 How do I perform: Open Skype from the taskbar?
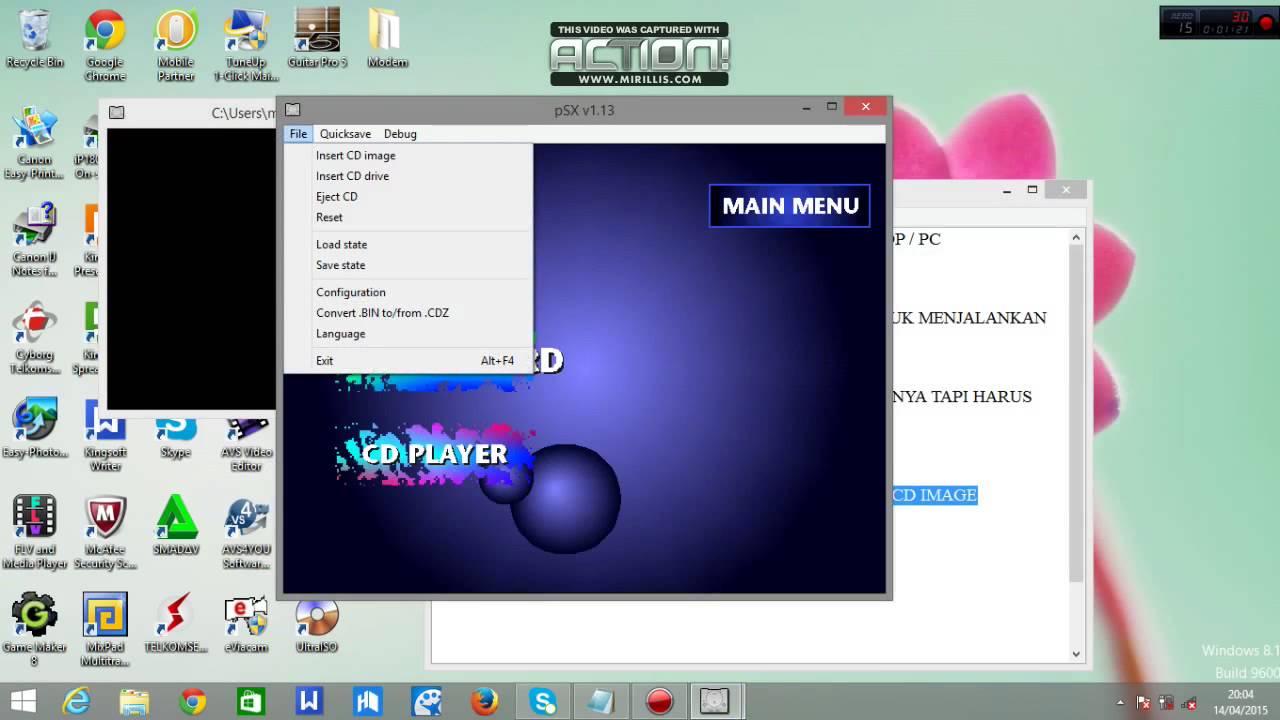(x=543, y=701)
